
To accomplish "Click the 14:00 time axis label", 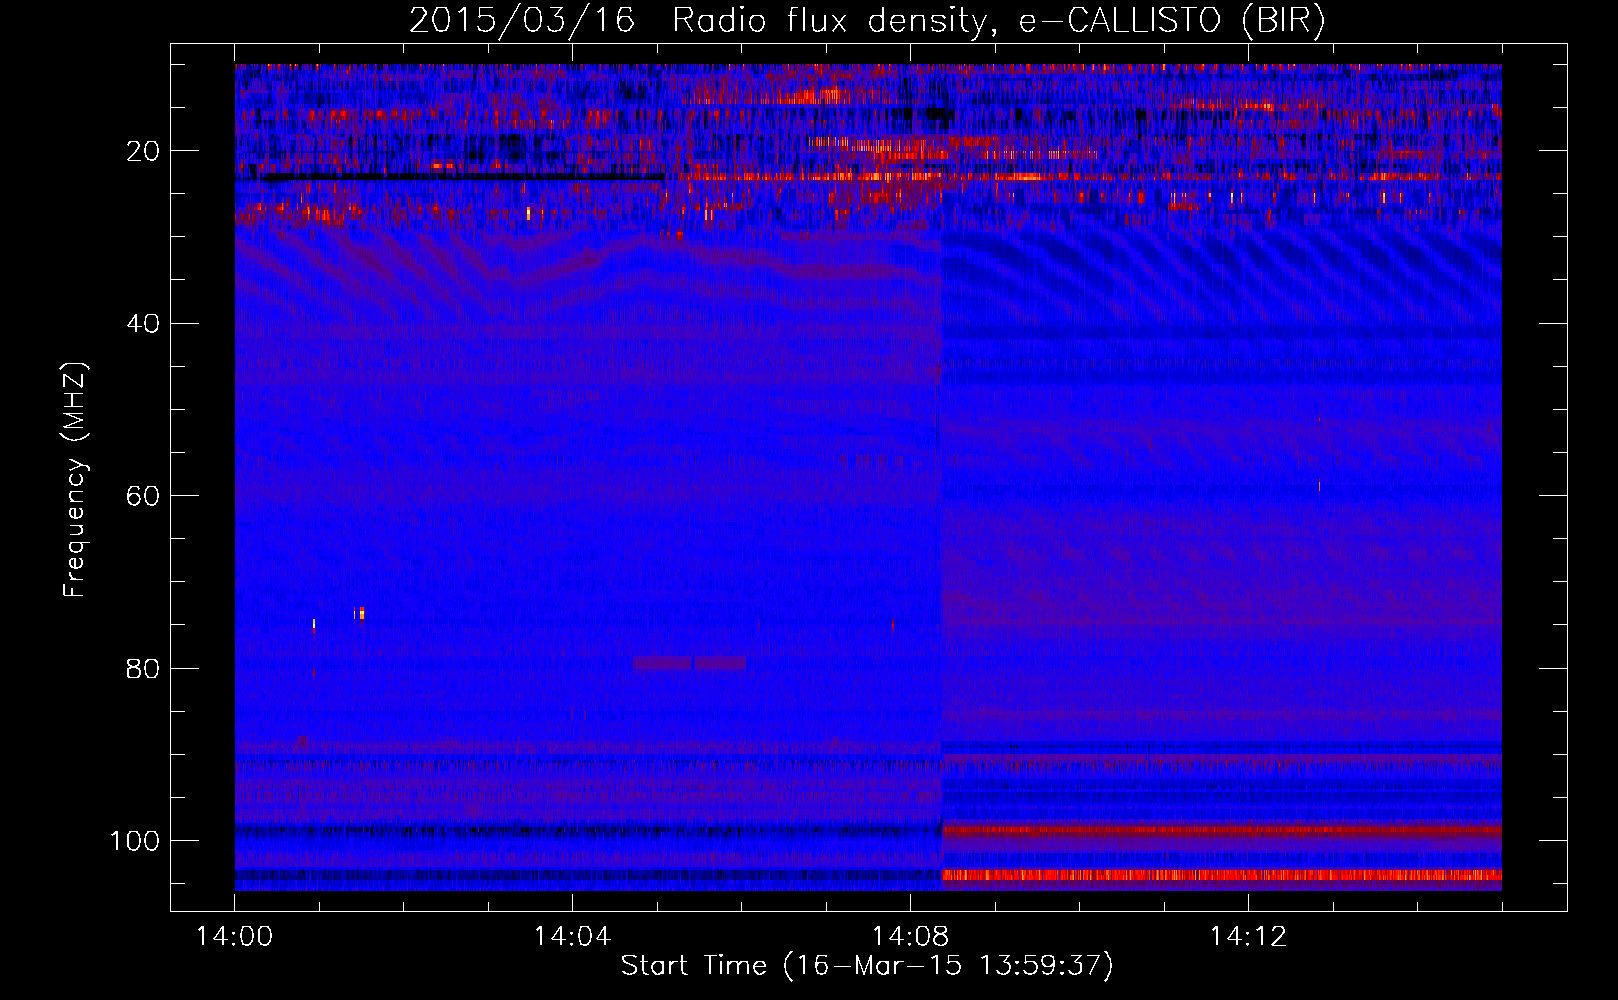I will tap(235, 936).
